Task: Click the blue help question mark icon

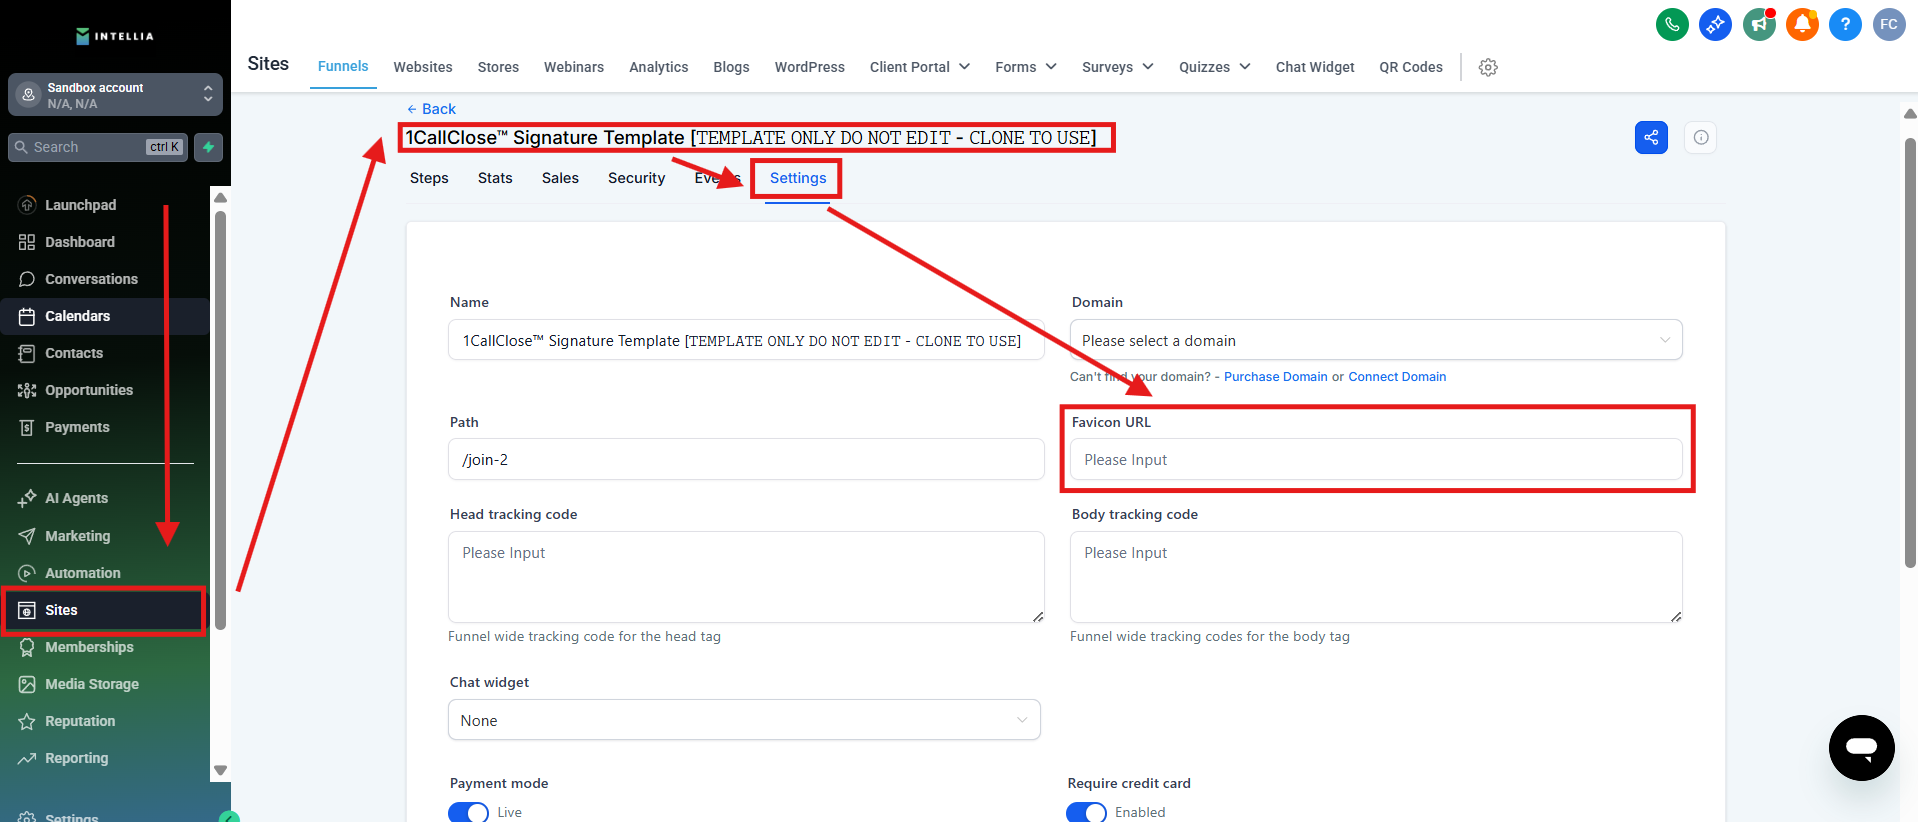Action: tap(1845, 25)
